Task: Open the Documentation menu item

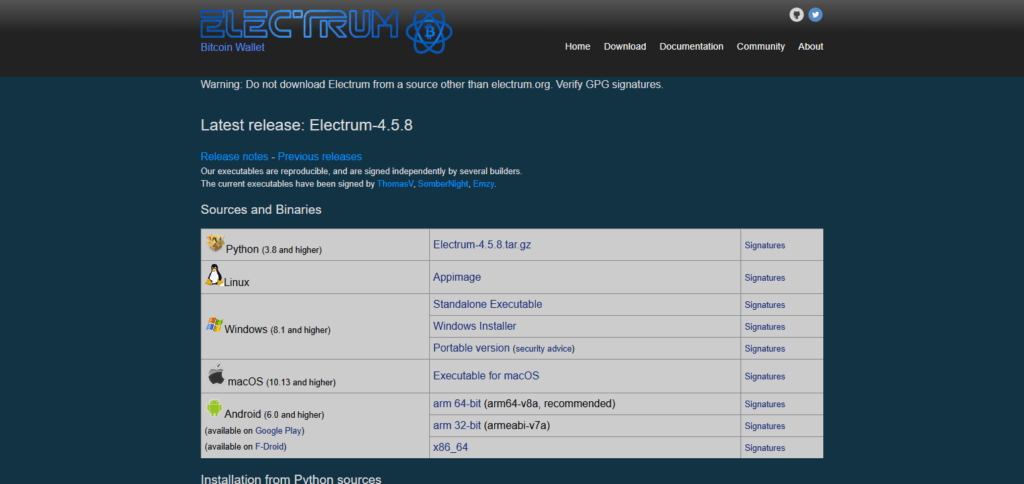Action: (x=692, y=46)
